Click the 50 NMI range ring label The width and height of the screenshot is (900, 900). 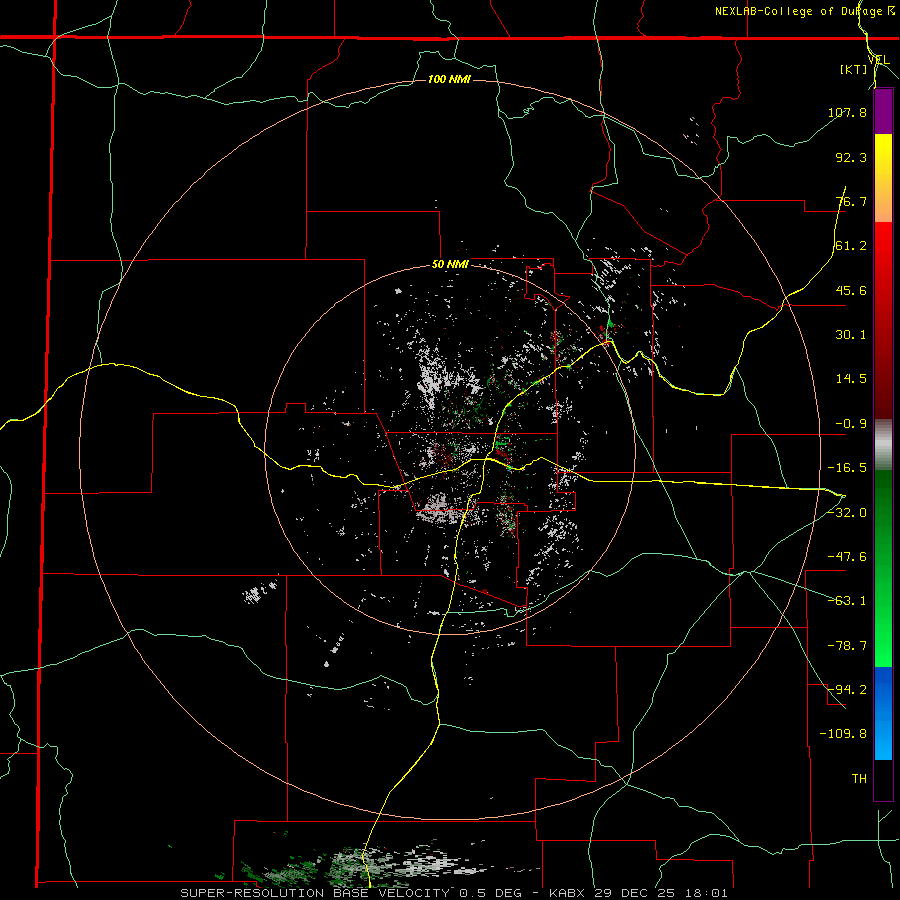point(450,265)
